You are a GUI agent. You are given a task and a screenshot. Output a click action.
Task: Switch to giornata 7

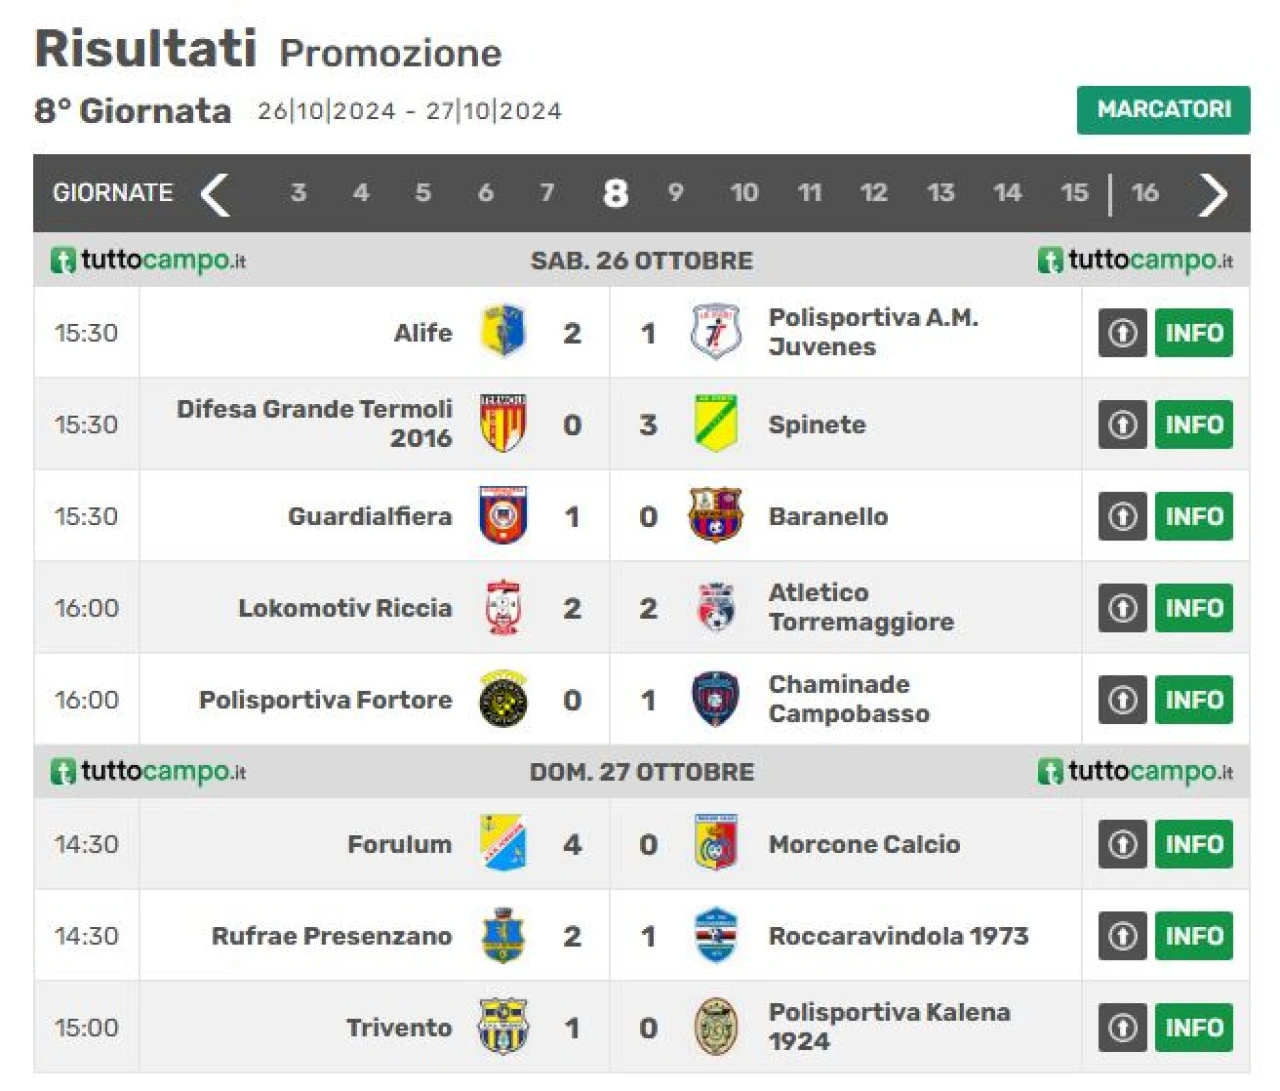[x=547, y=192]
